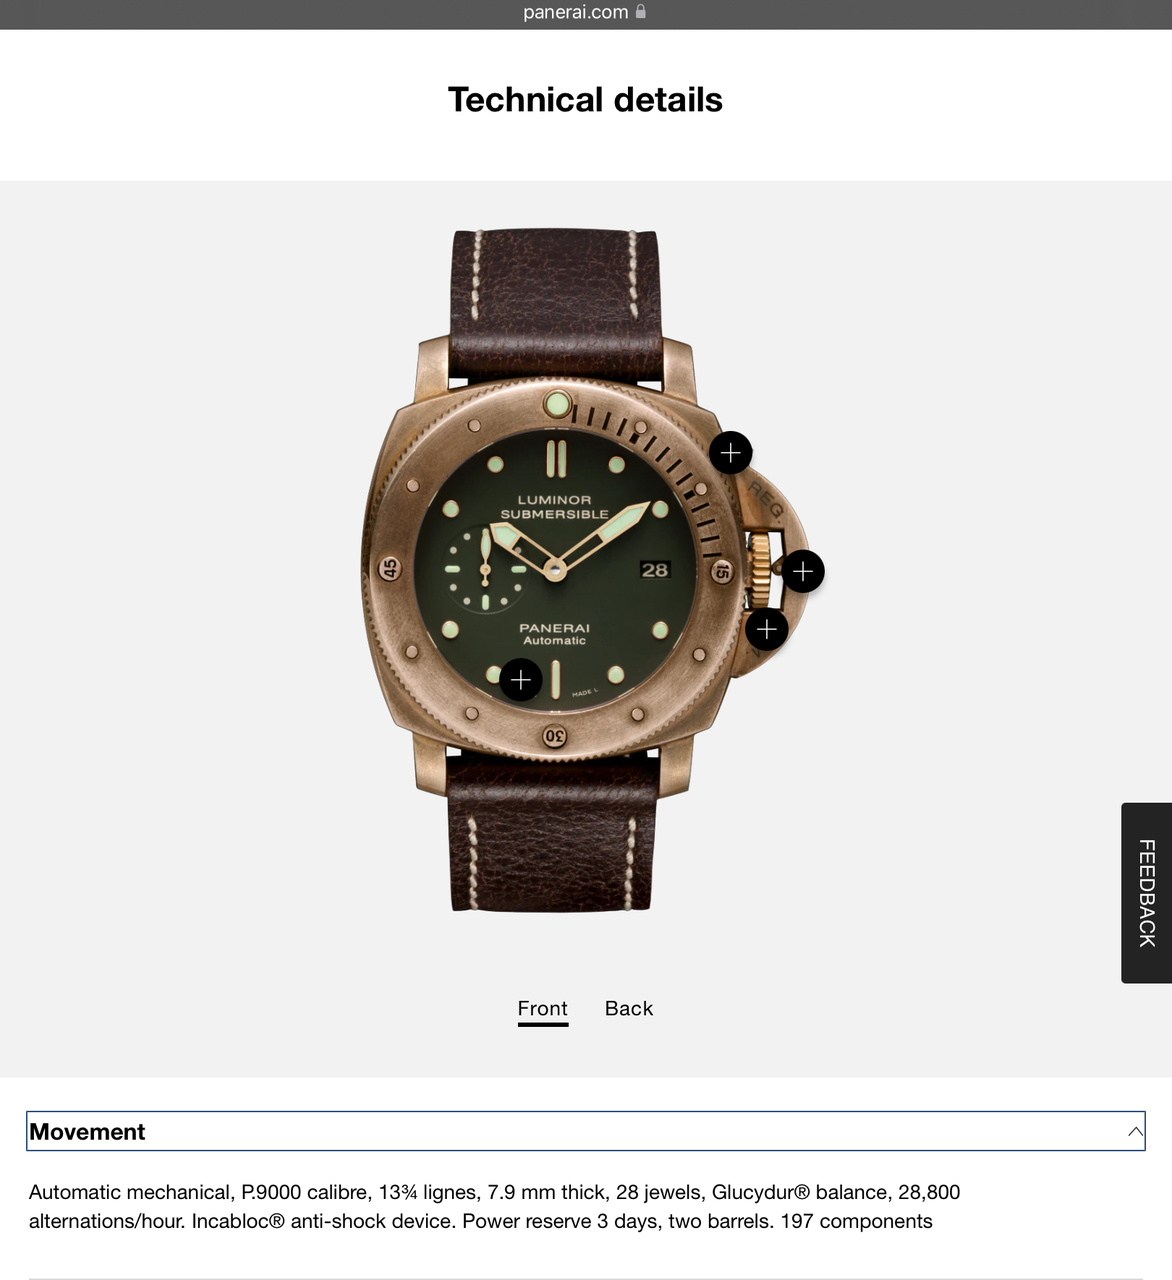
Task: Open the plus hotspot below the crown guard
Action: click(x=767, y=629)
